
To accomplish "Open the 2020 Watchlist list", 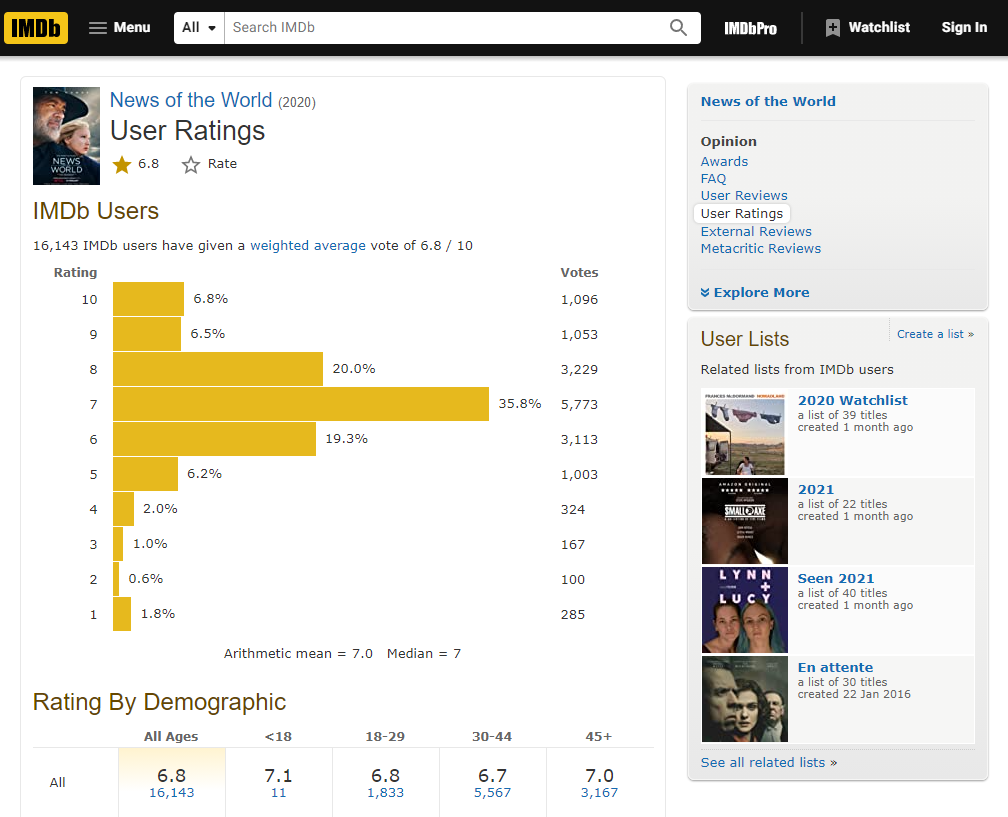I will click(852, 400).
